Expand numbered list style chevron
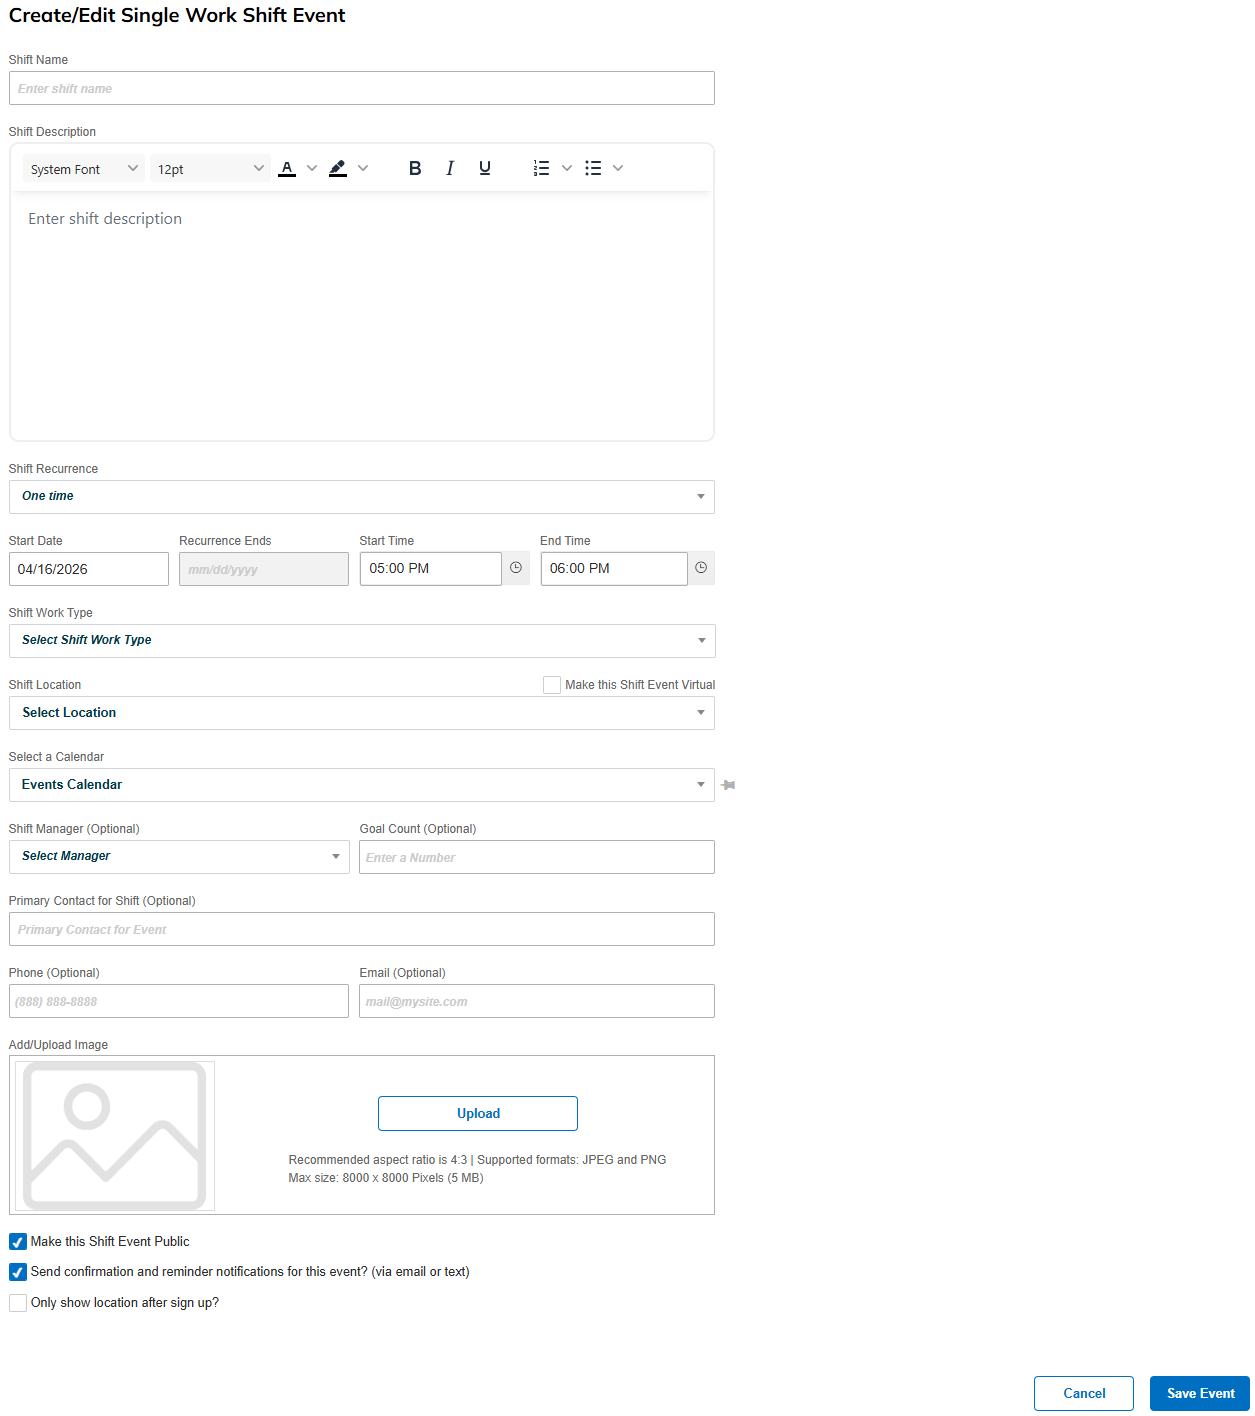This screenshot has width=1255, height=1416. (567, 168)
